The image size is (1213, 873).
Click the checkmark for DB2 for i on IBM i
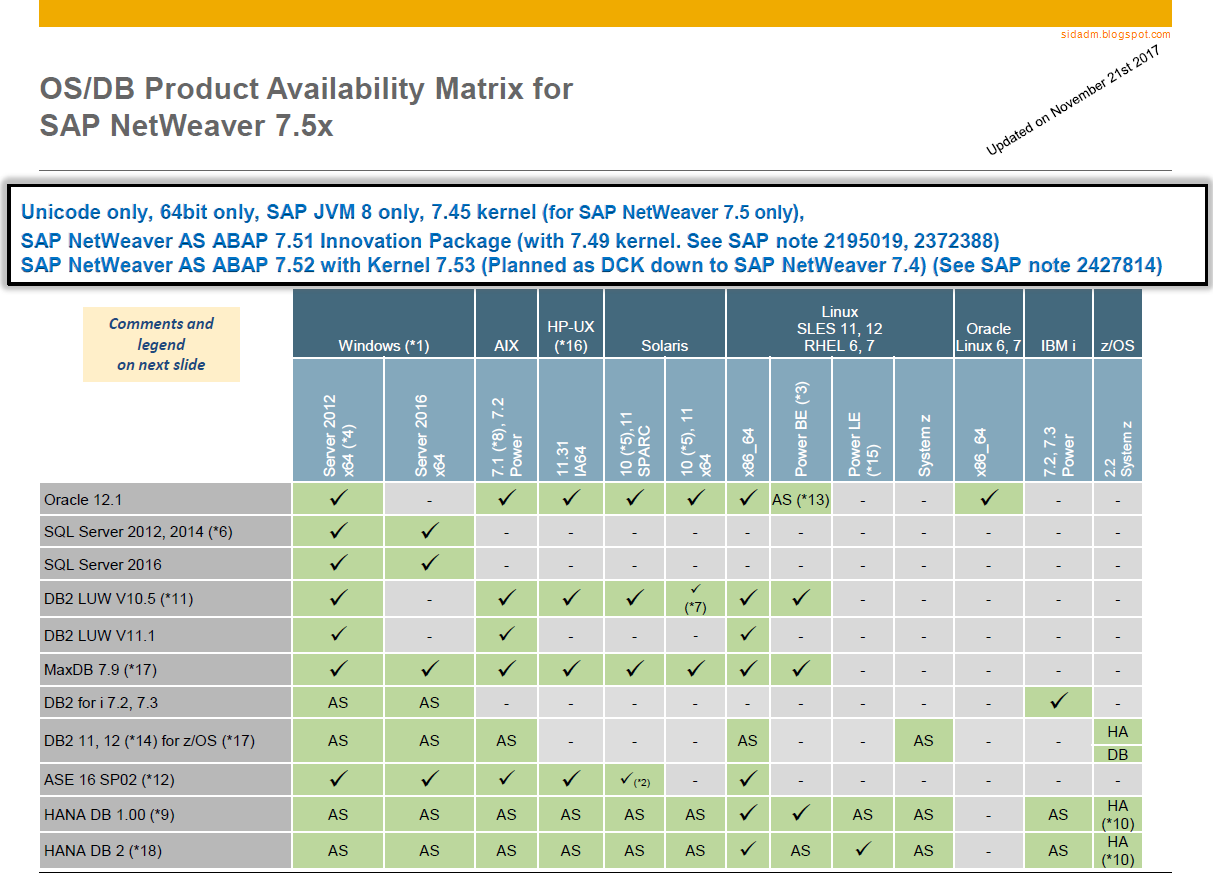(x=1058, y=702)
